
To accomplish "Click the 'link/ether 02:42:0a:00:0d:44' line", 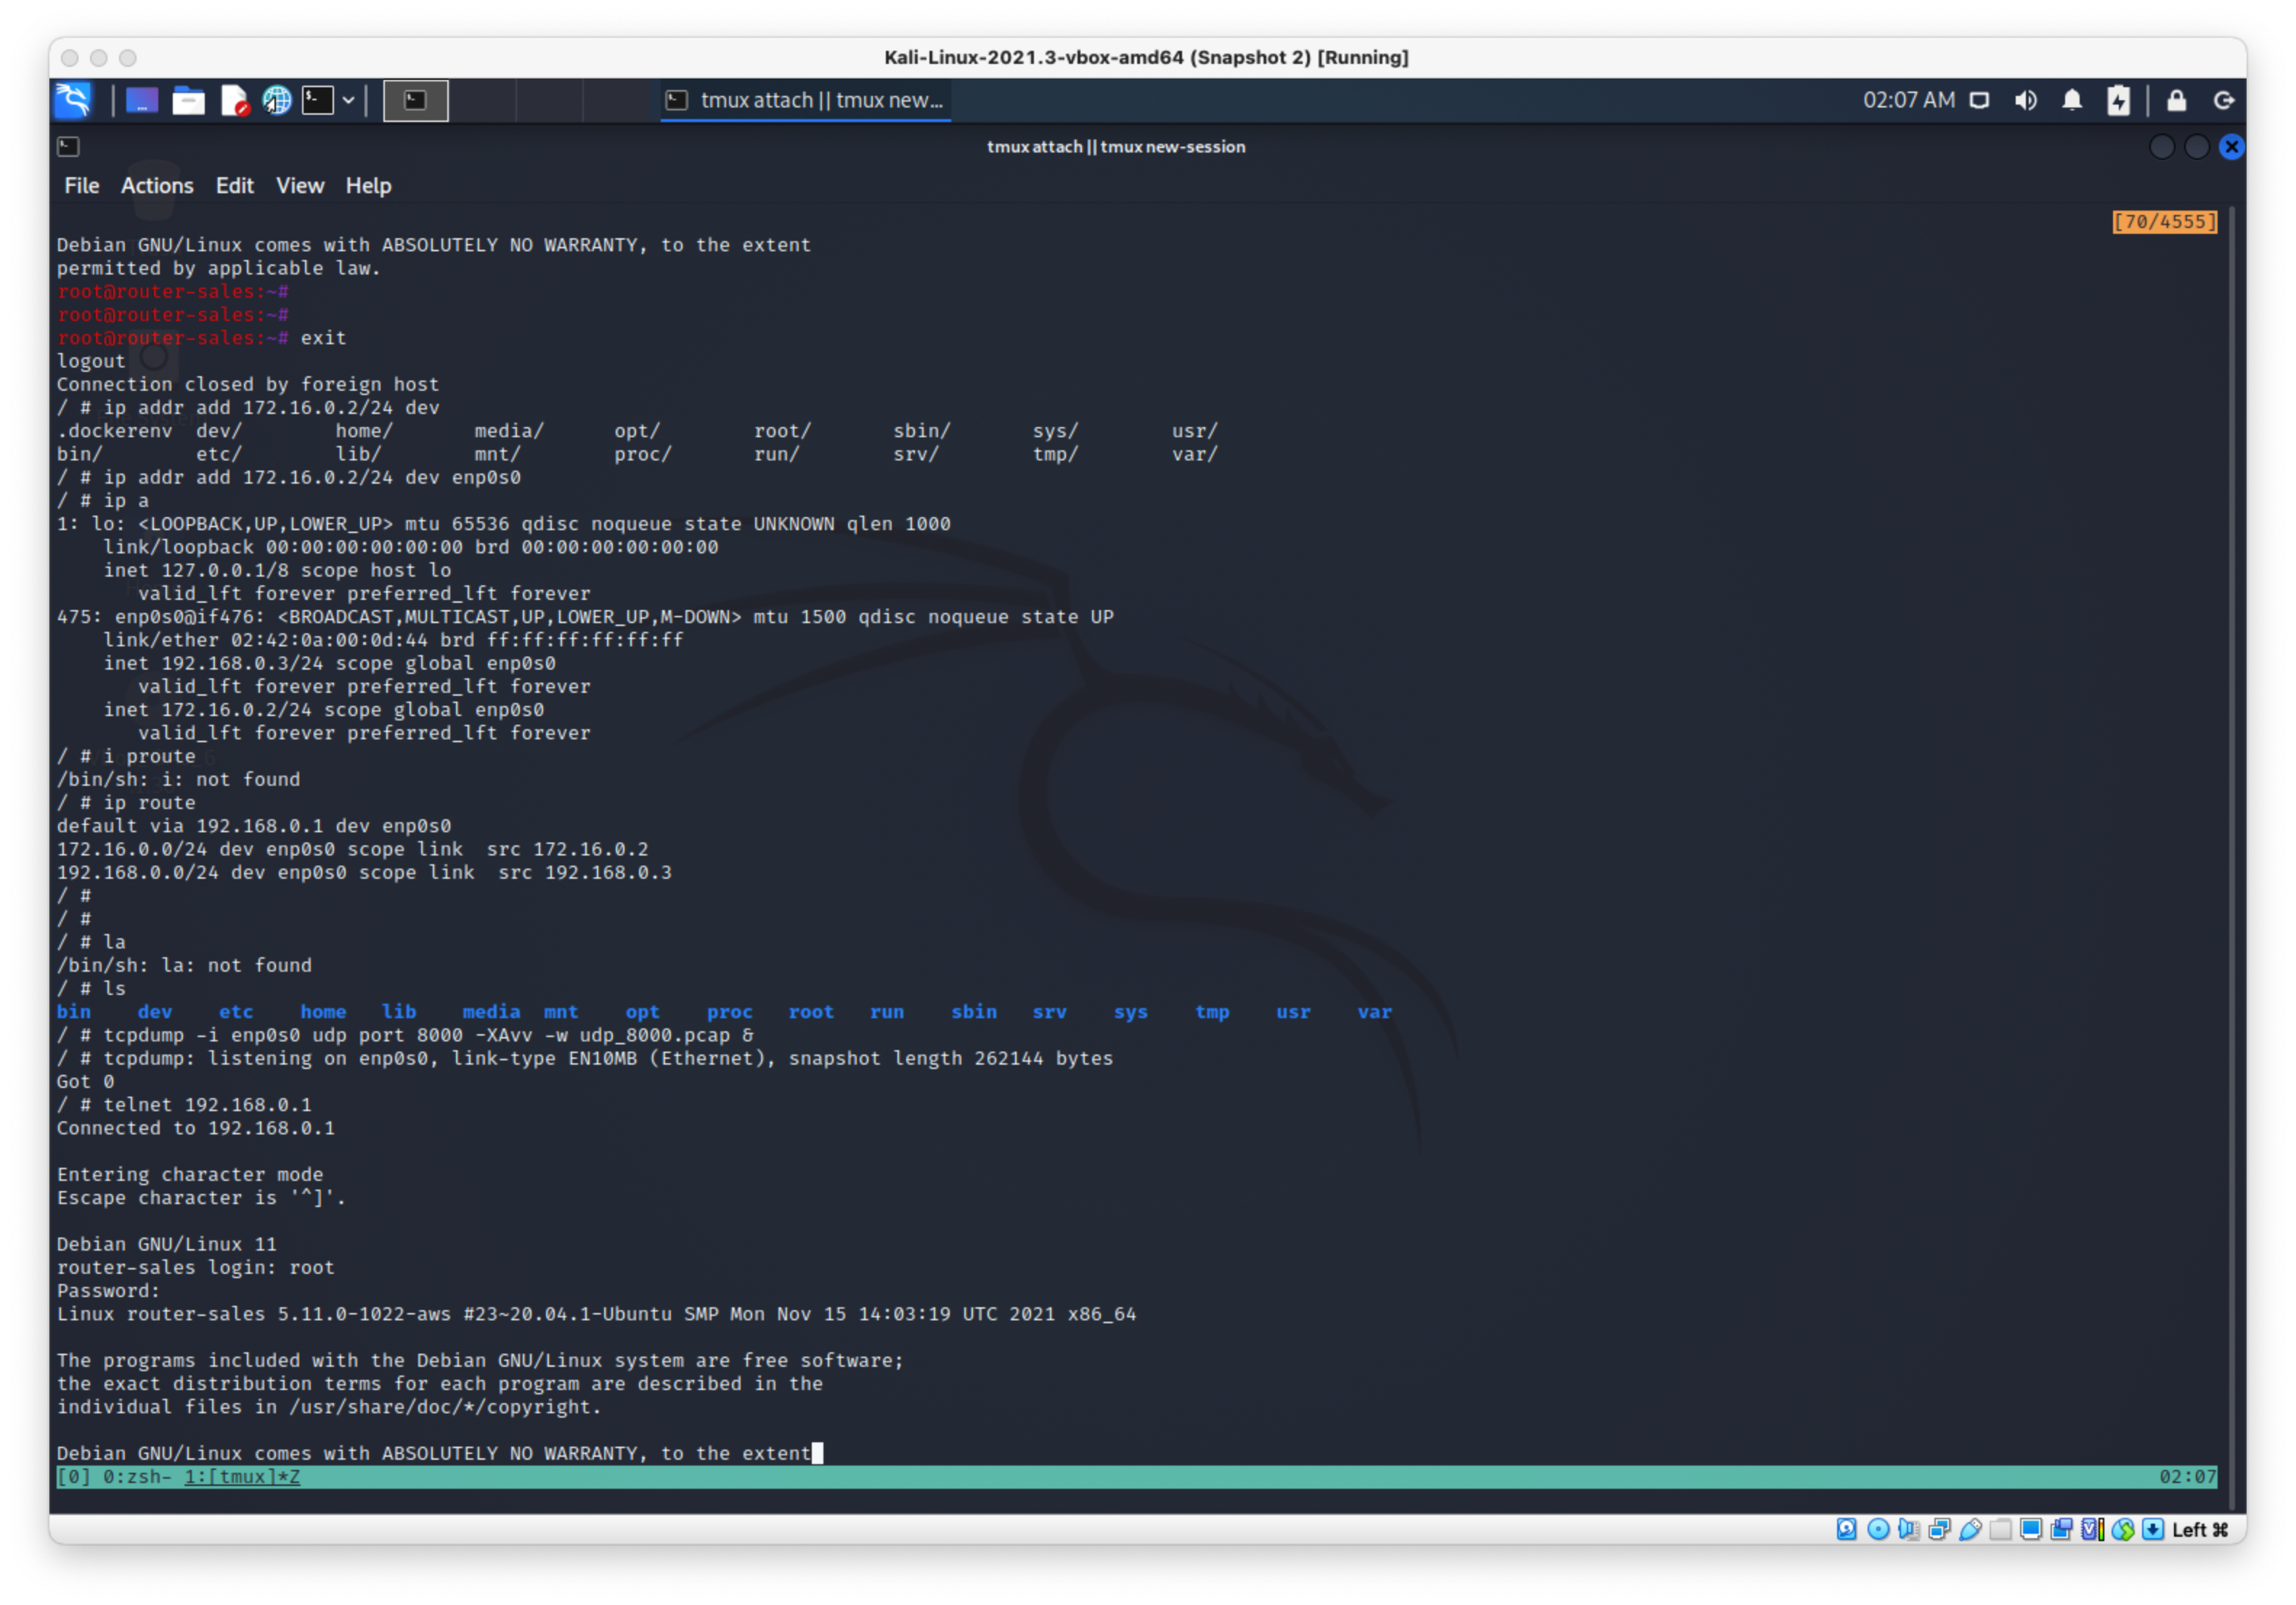I will tap(394, 640).
